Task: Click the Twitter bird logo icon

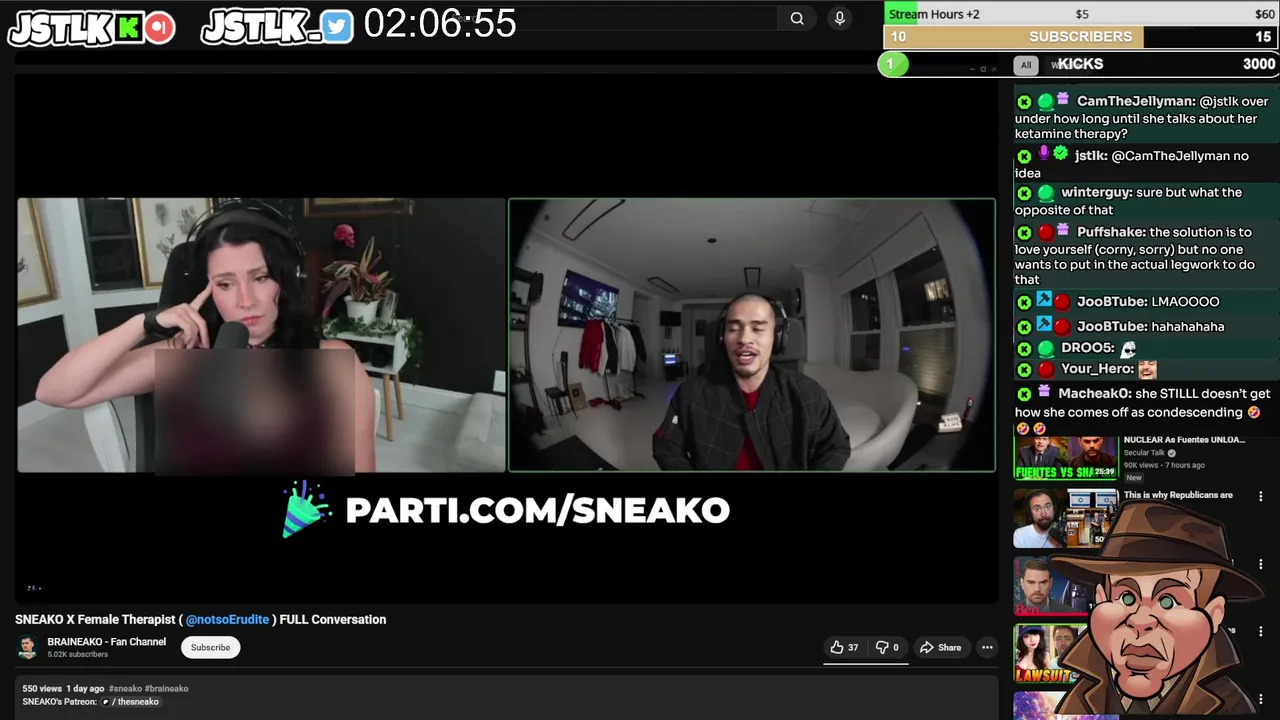Action: pyautogui.click(x=338, y=27)
